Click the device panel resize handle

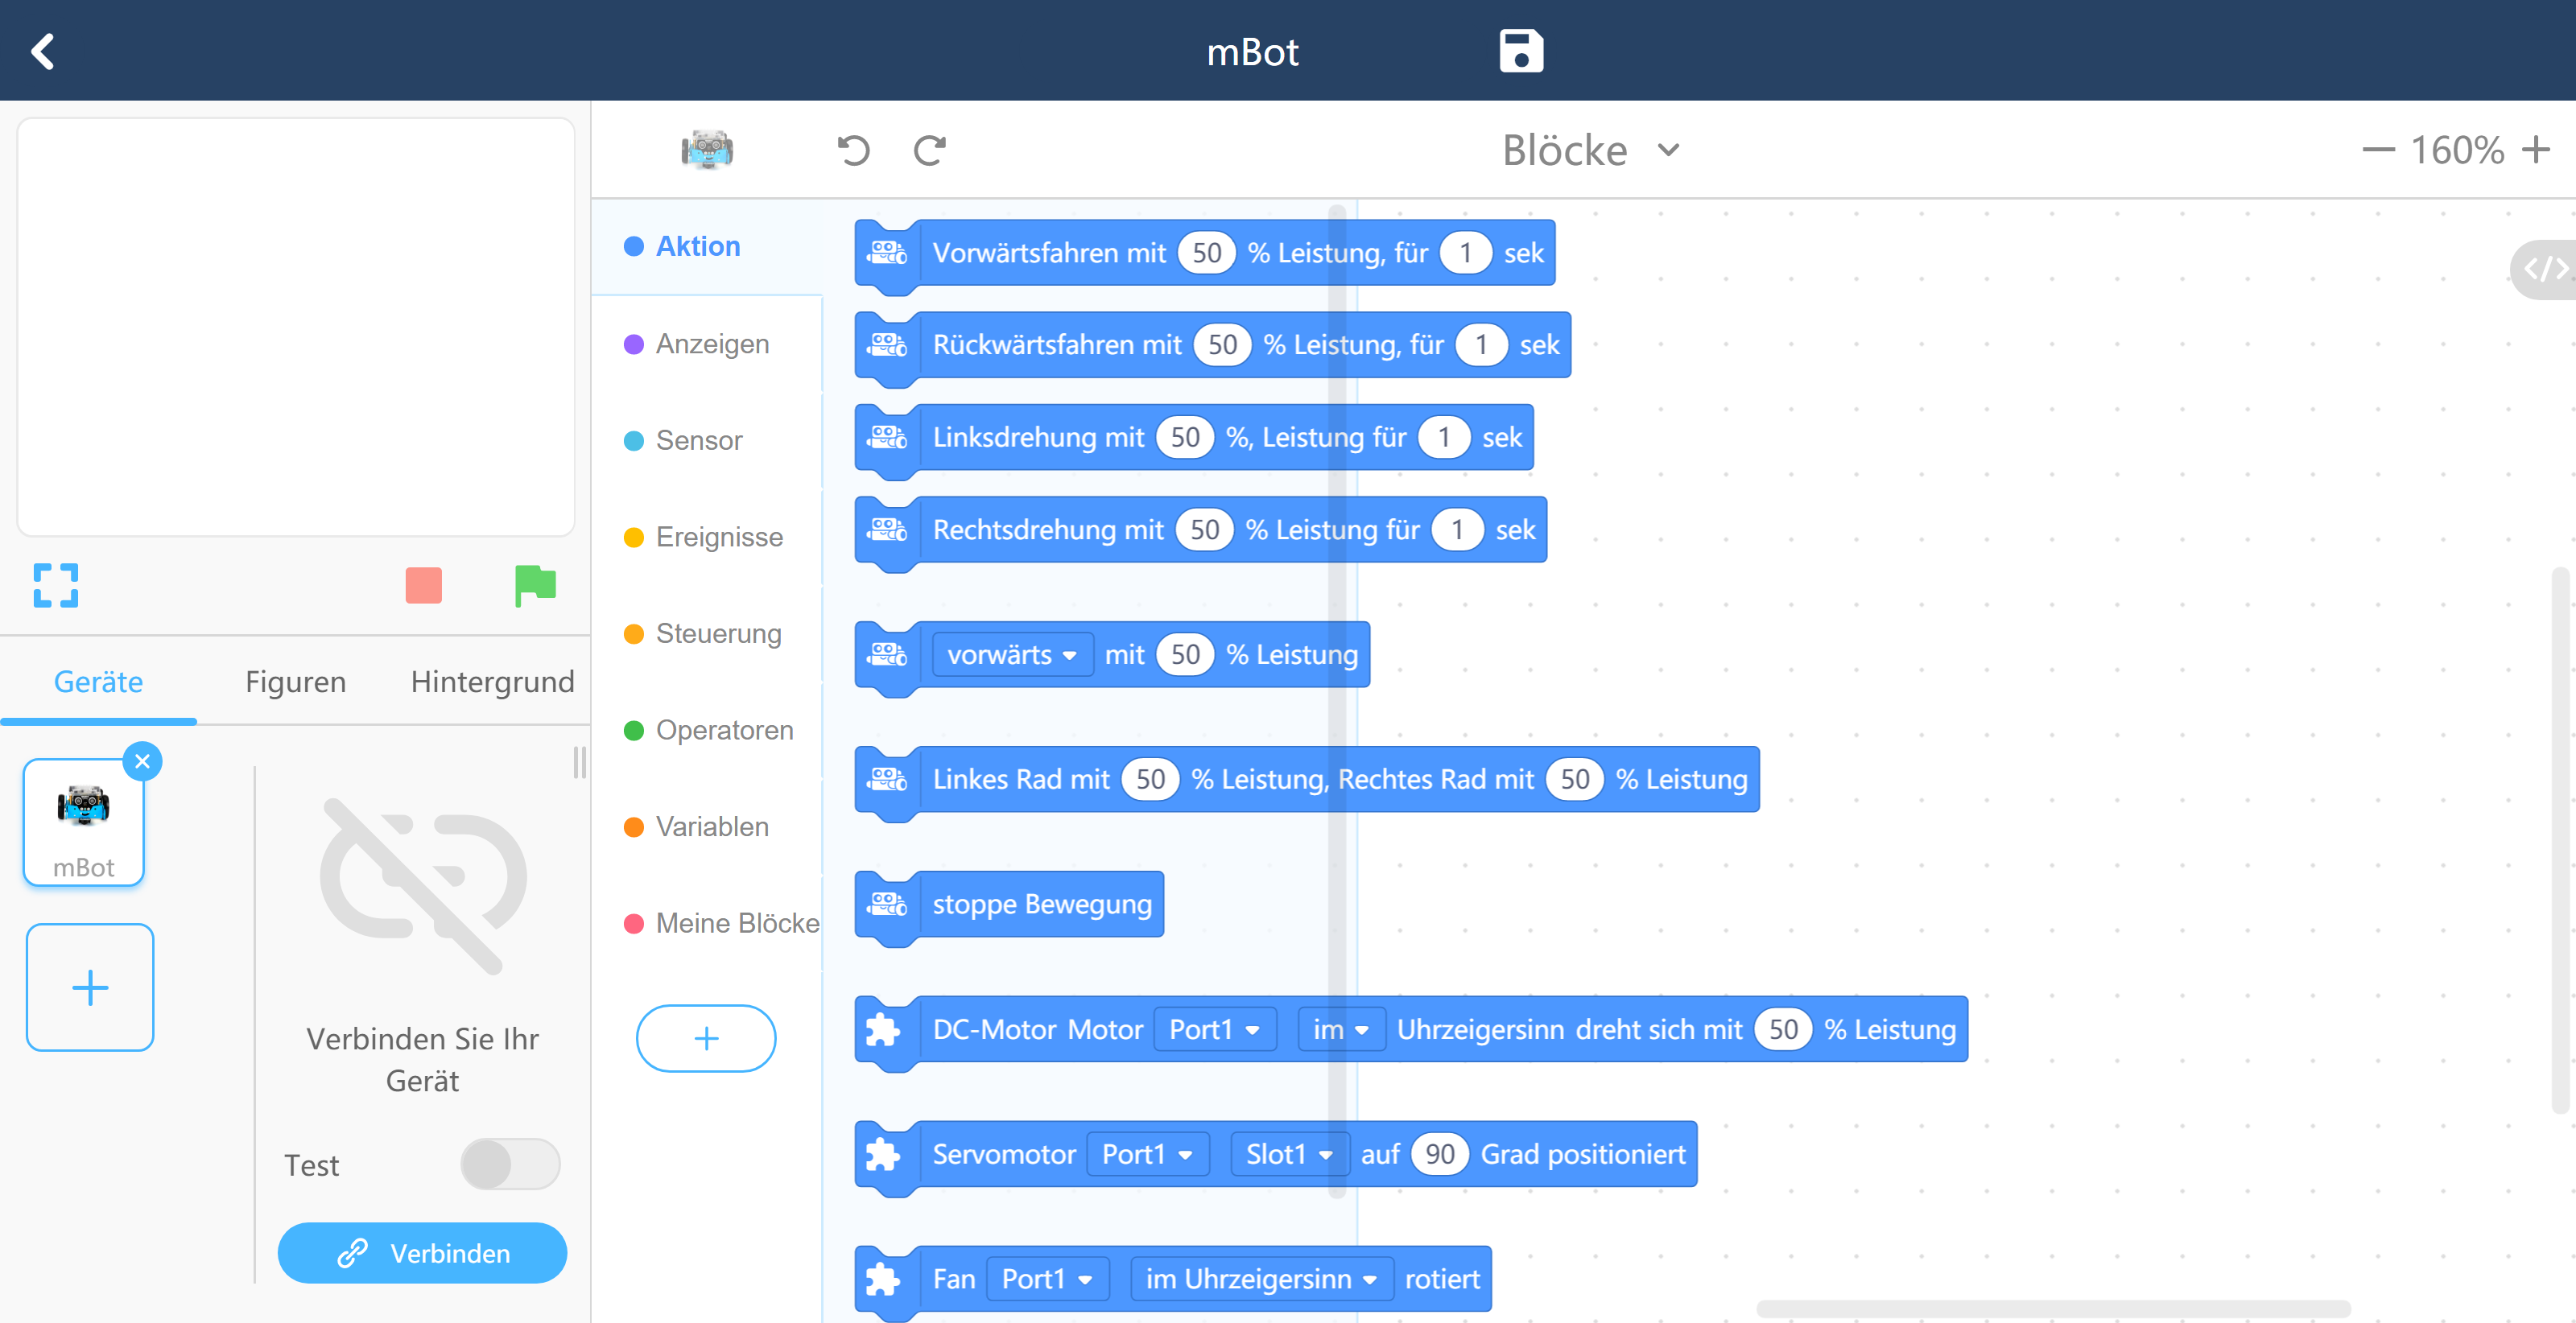pyautogui.click(x=580, y=762)
